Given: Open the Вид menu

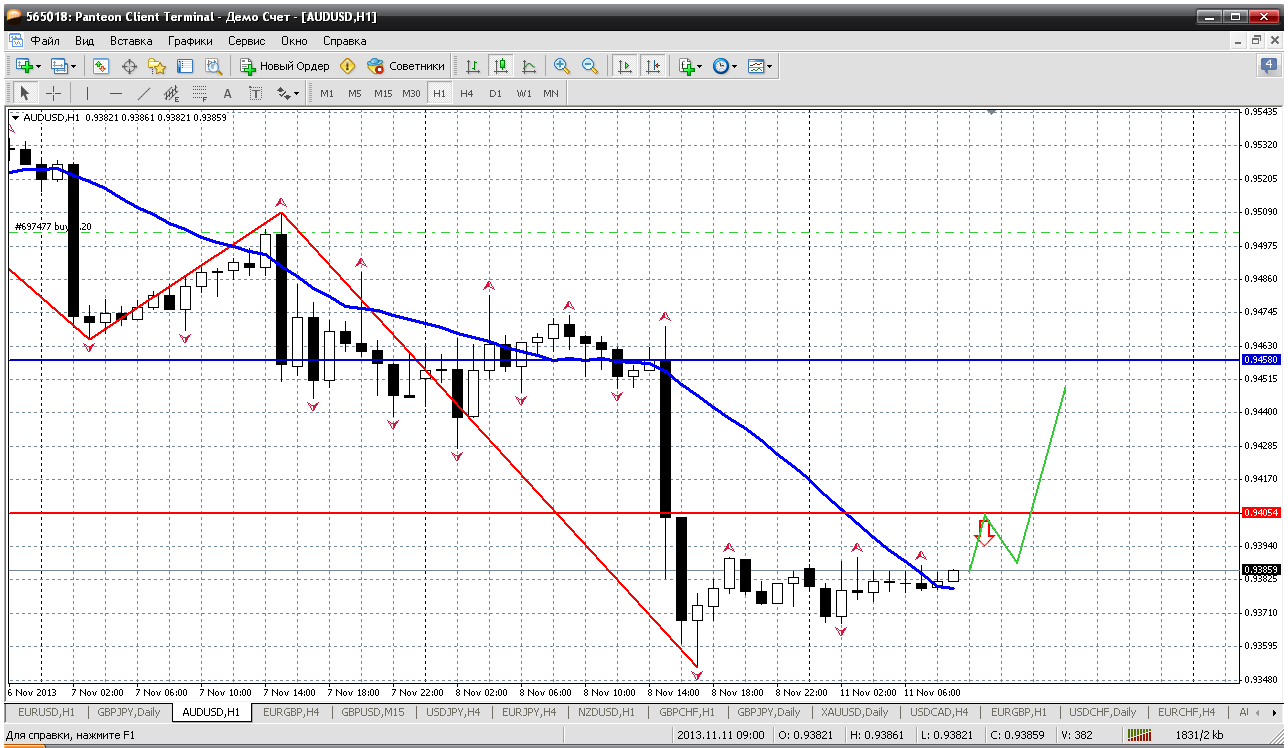Looking at the screenshot, I should click(85, 41).
